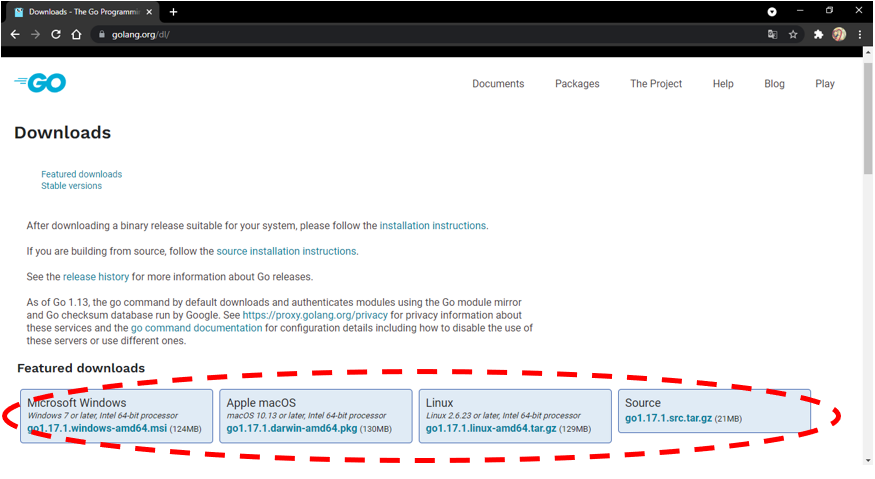Download go1.17.1.windows-amd64.msi

click(x=97, y=429)
